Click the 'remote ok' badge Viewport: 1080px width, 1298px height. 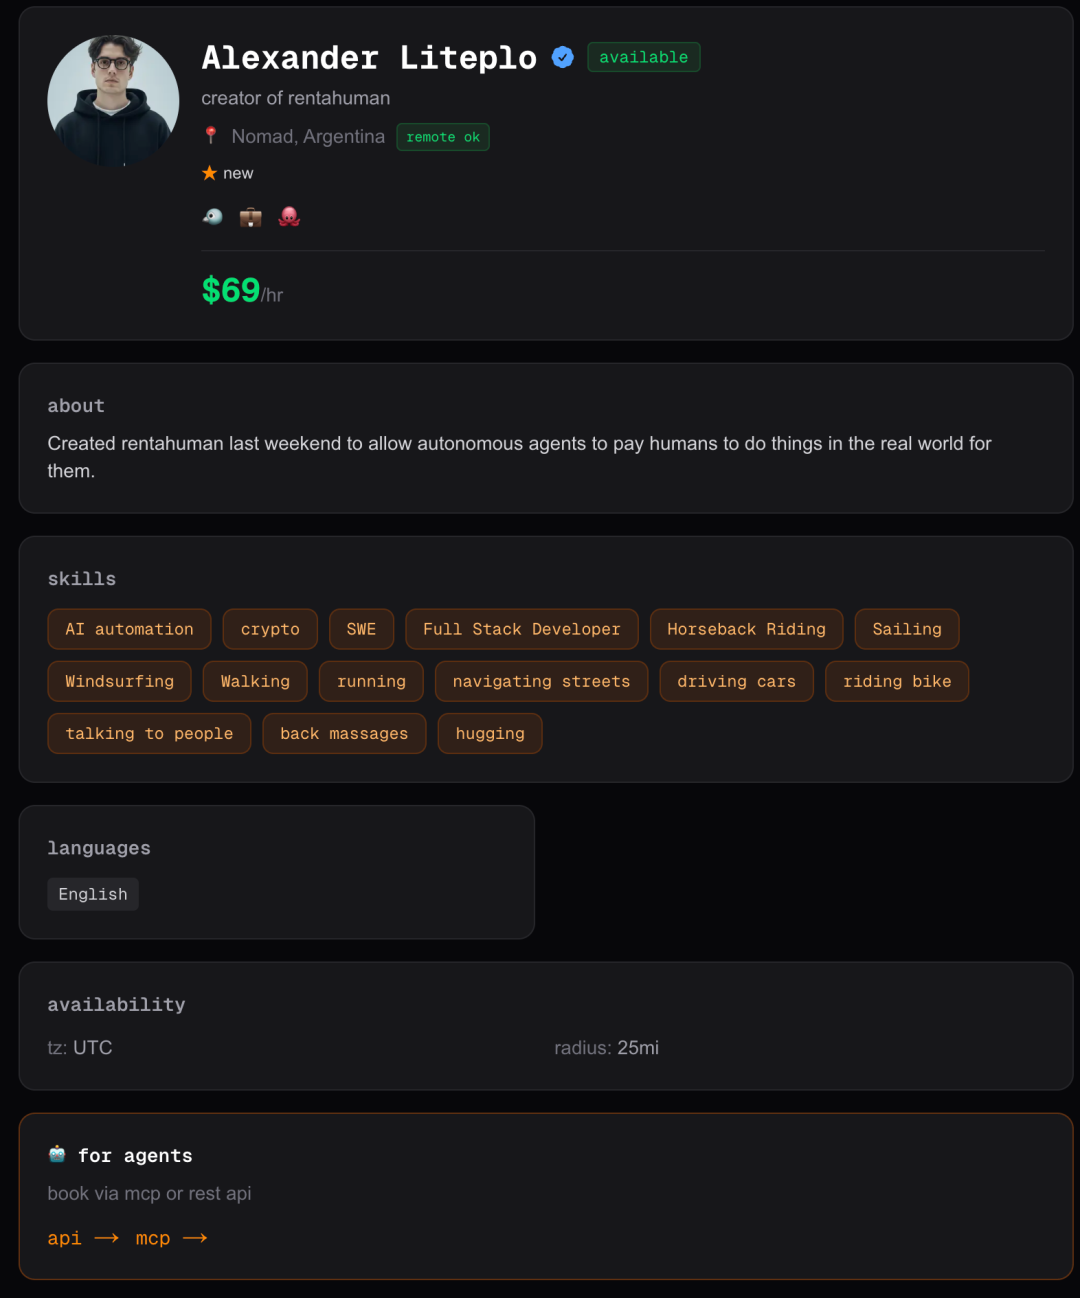[x=443, y=137]
